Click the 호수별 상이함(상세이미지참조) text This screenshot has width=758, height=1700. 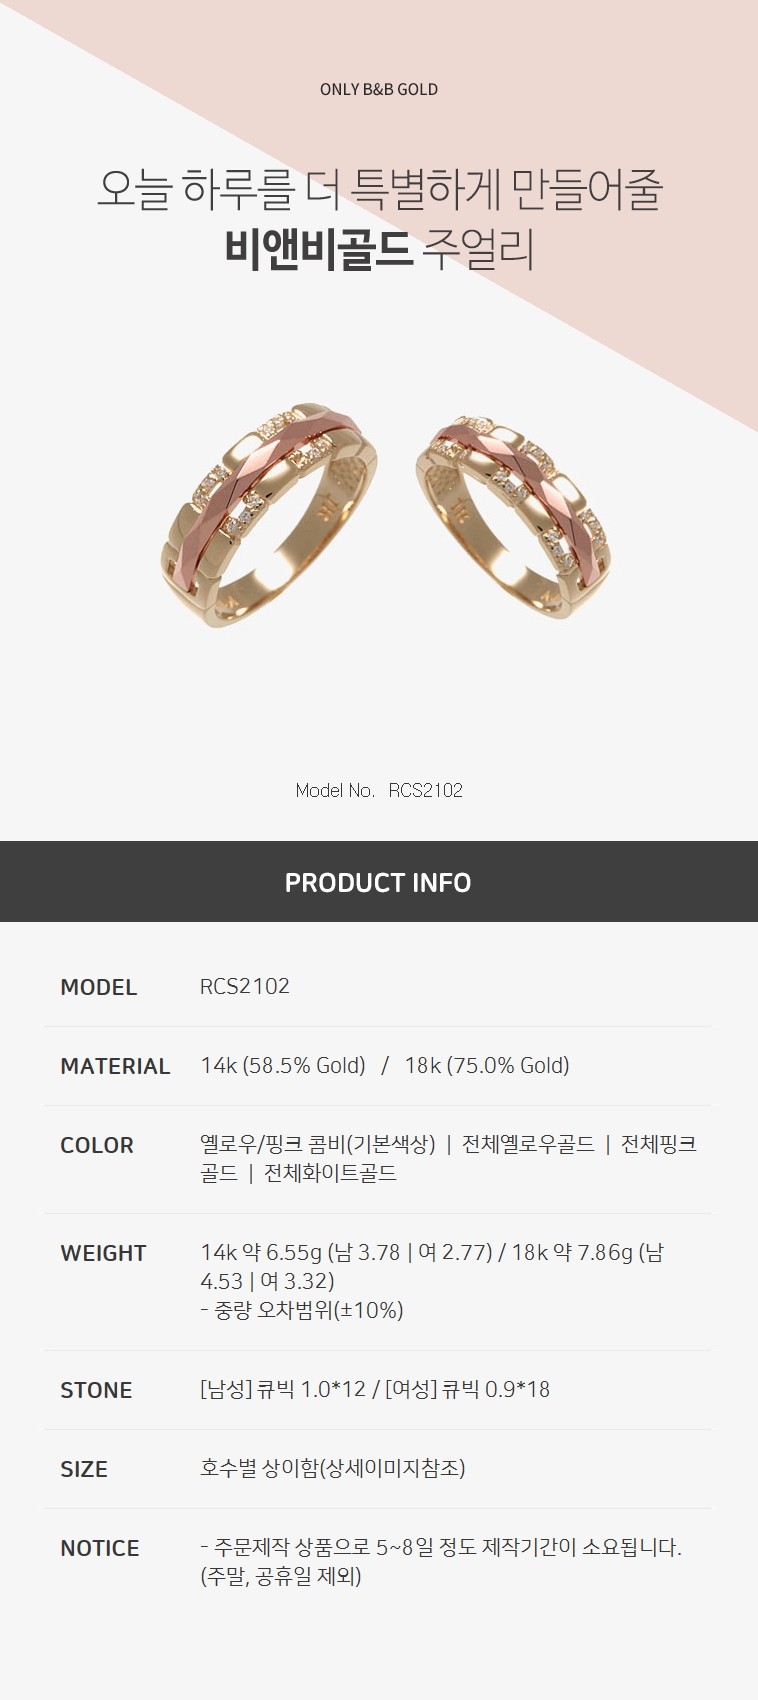pyautogui.click(x=333, y=1468)
